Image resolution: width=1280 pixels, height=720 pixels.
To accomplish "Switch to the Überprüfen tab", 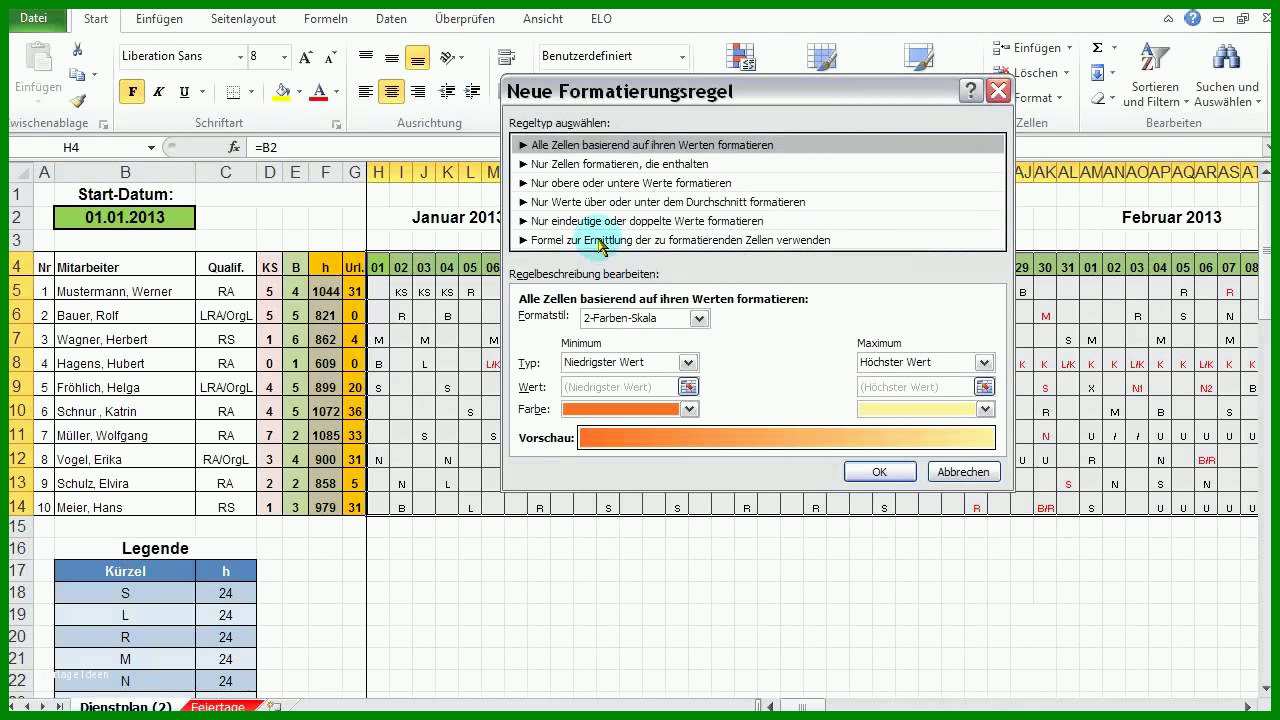I will pyautogui.click(x=464, y=18).
